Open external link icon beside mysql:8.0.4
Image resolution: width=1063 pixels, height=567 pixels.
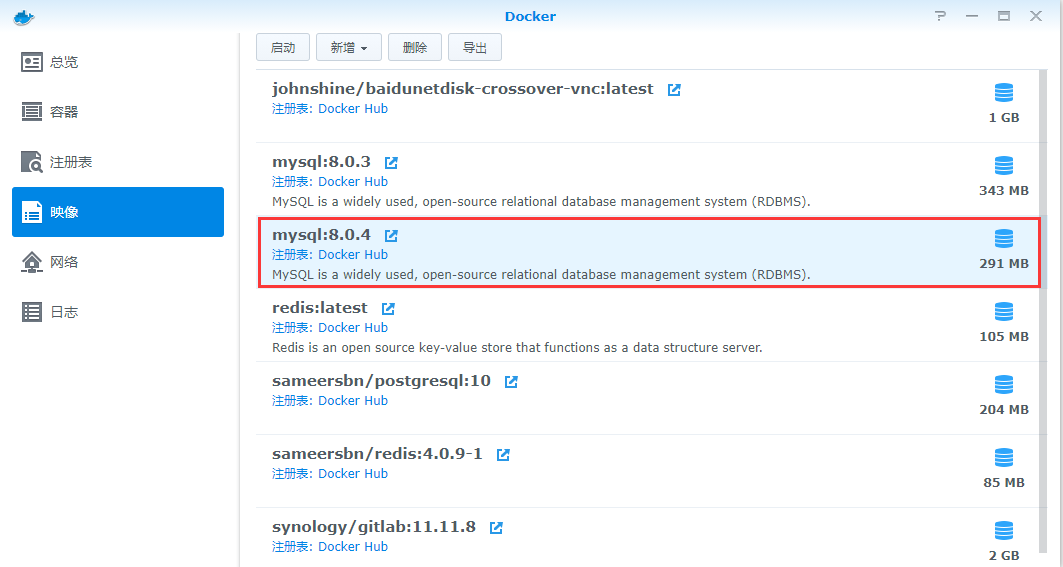pyautogui.click(x=391, y=235)
